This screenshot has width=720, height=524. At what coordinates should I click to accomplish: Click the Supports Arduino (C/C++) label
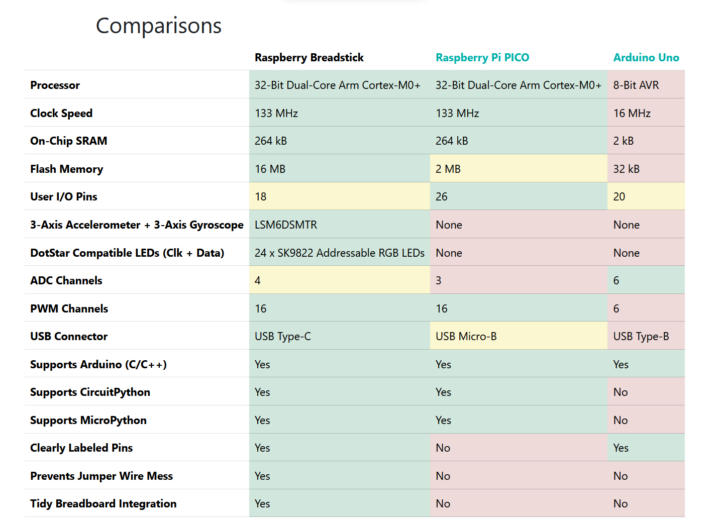coord(98,364)
